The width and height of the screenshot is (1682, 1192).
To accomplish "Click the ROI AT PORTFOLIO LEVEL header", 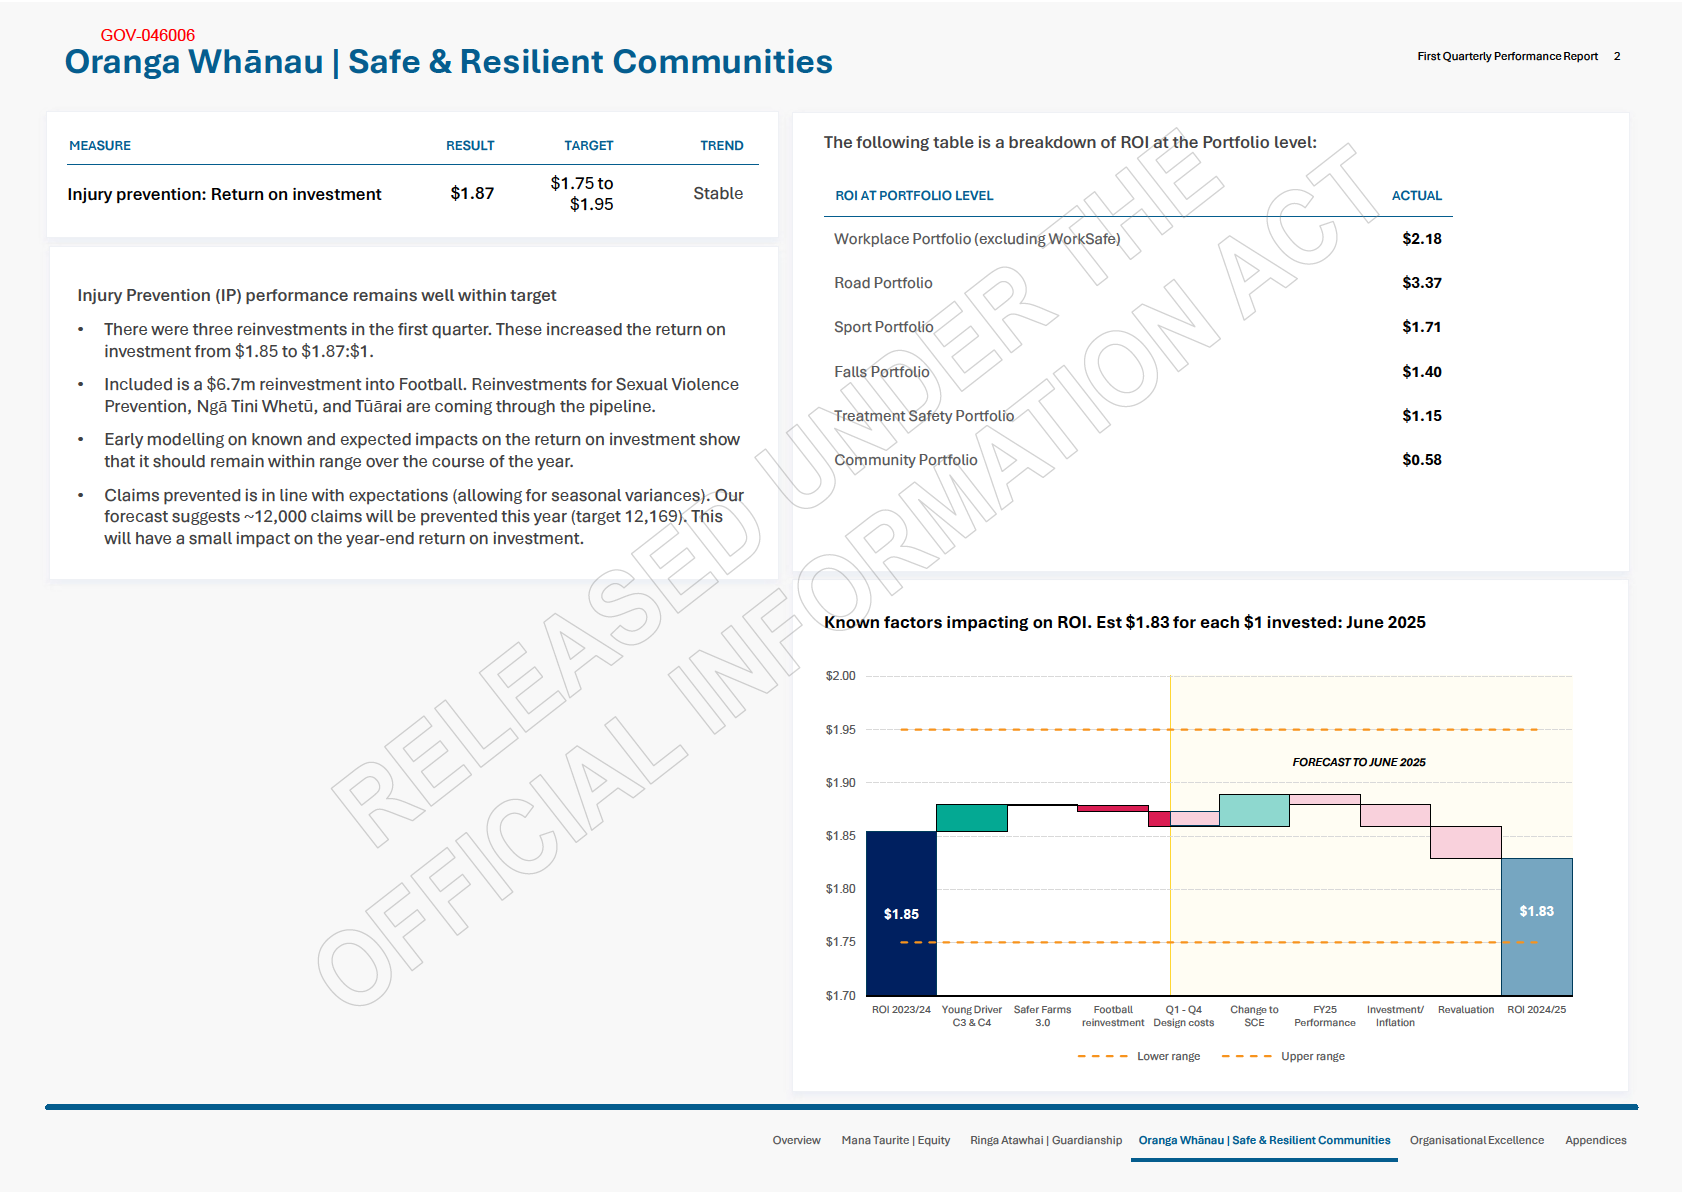I will click(x=914, y=196).
